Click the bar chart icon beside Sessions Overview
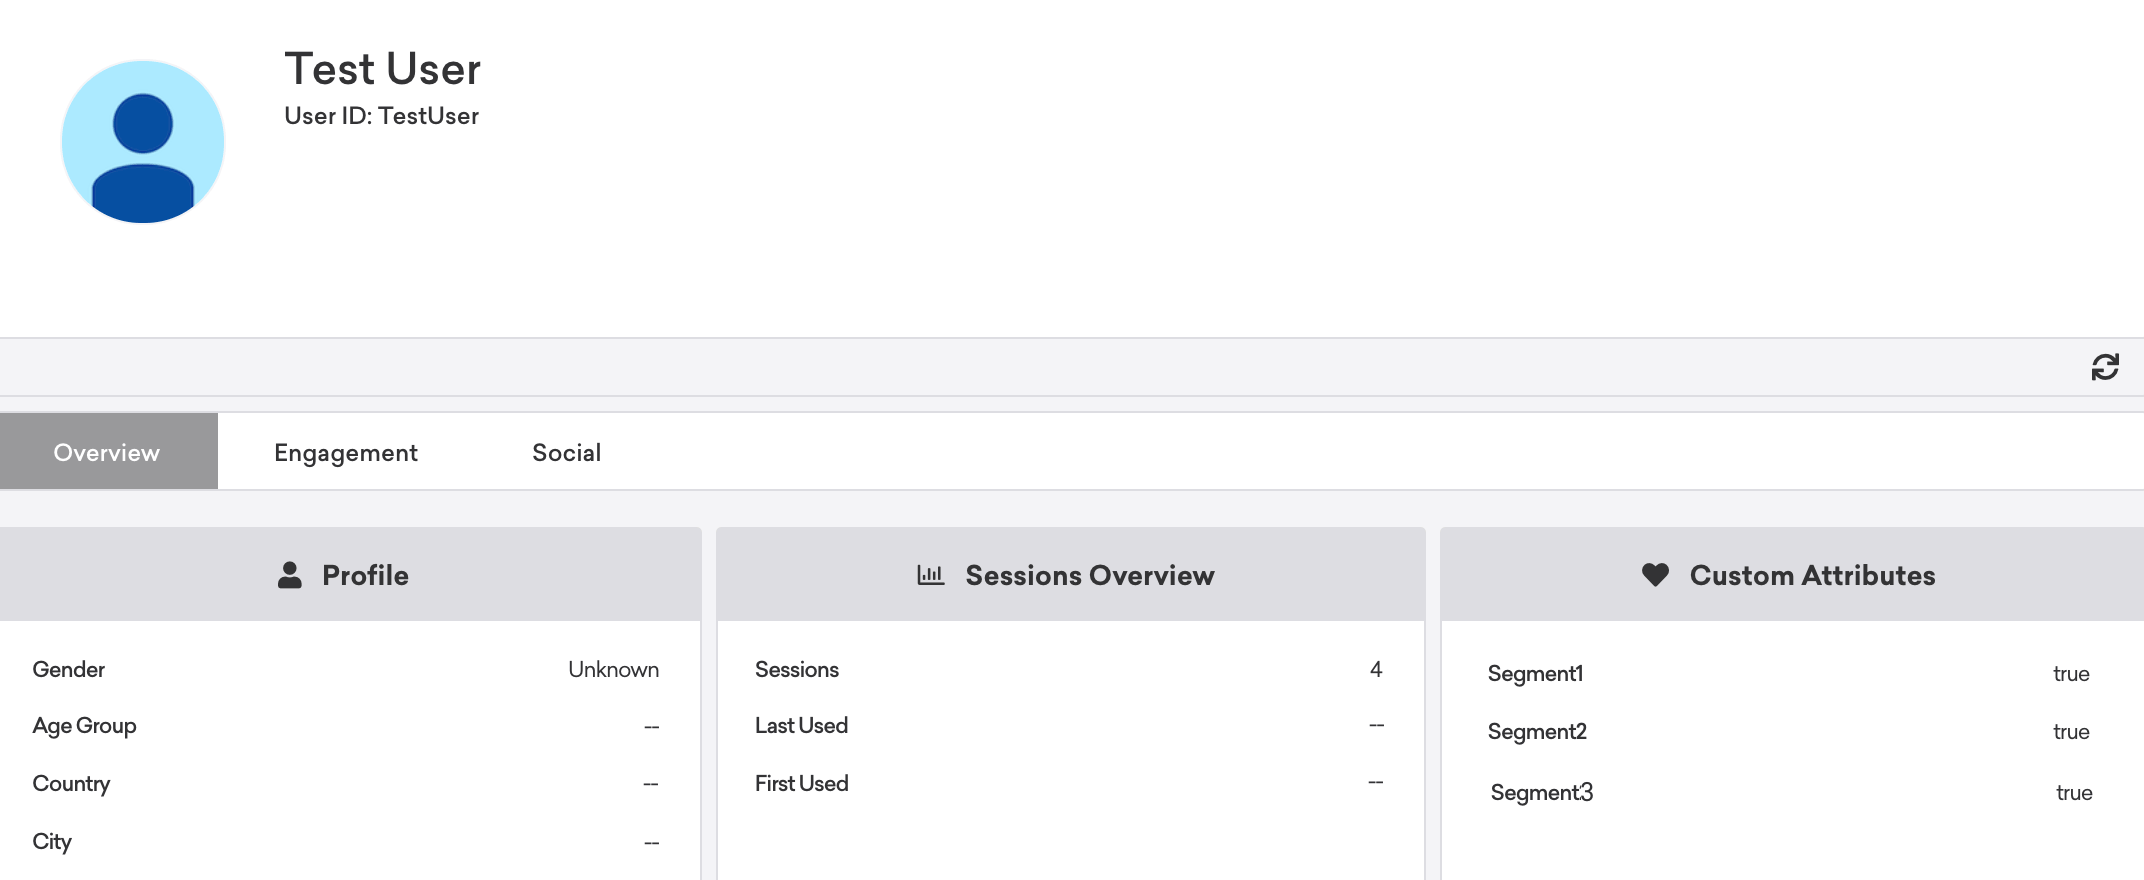The height and width of the screenshot is (880, 2144). tap(930, 575)
